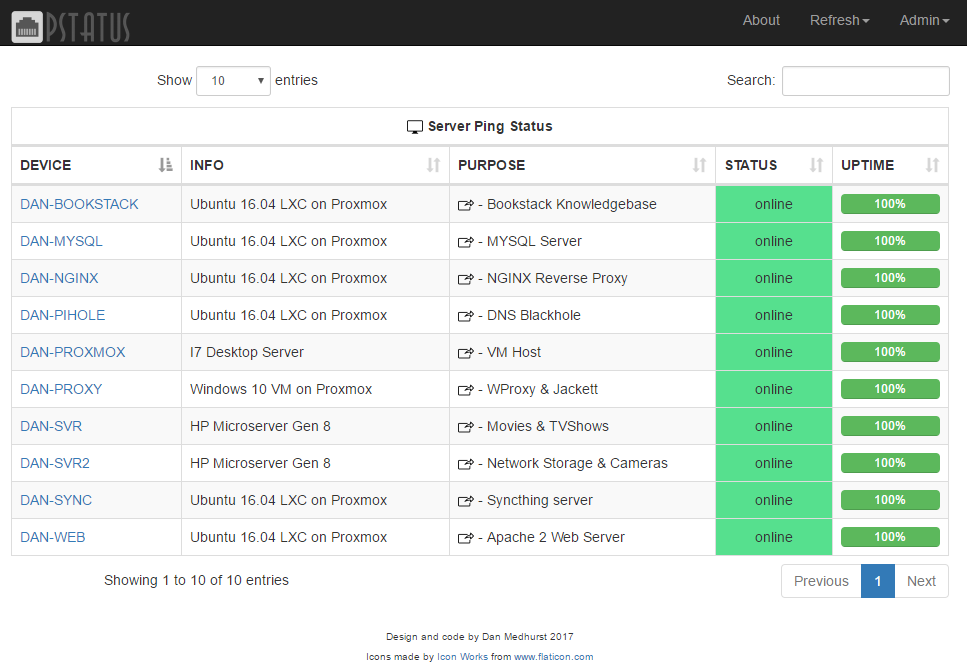Go to Next page
The image size is (967, 666).
click(921, 581)
